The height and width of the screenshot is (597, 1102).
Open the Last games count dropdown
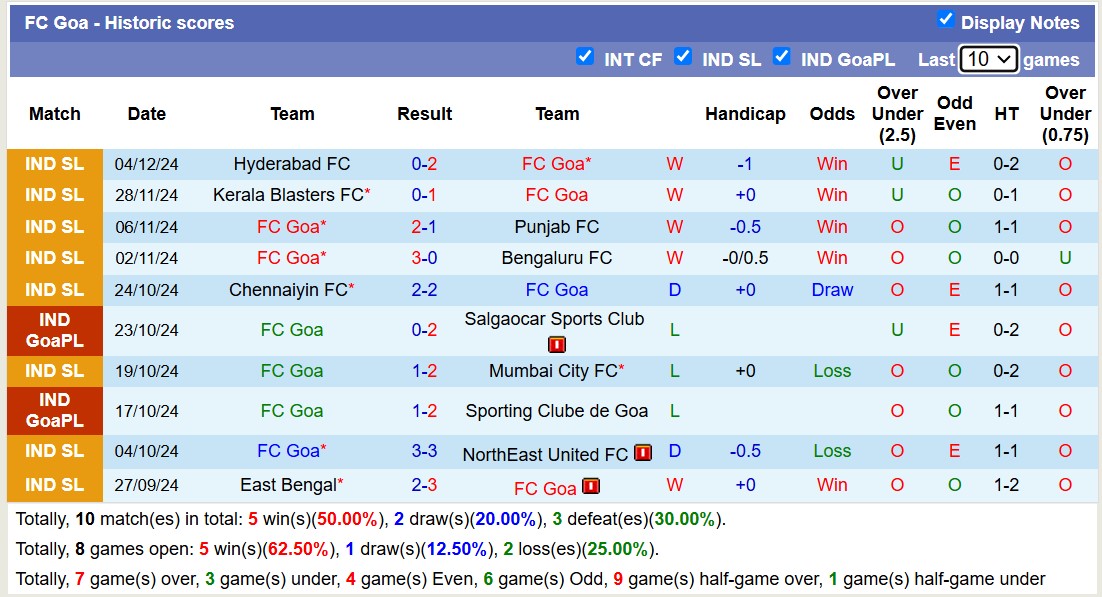[x=988, y=59]
